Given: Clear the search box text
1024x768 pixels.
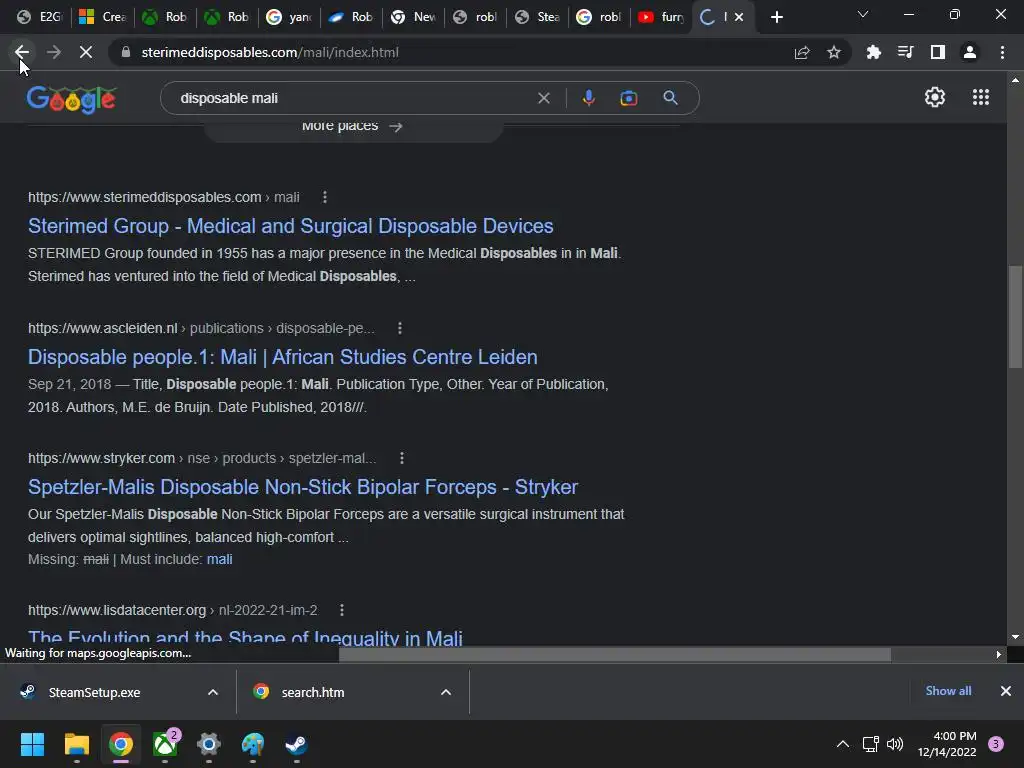Looking at the screenshot, I should [543, 98].
